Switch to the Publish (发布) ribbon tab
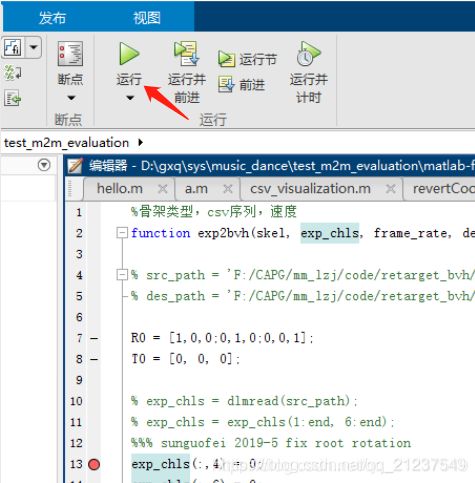The width and height of the screenshot is (475, 483). point(52,18)
